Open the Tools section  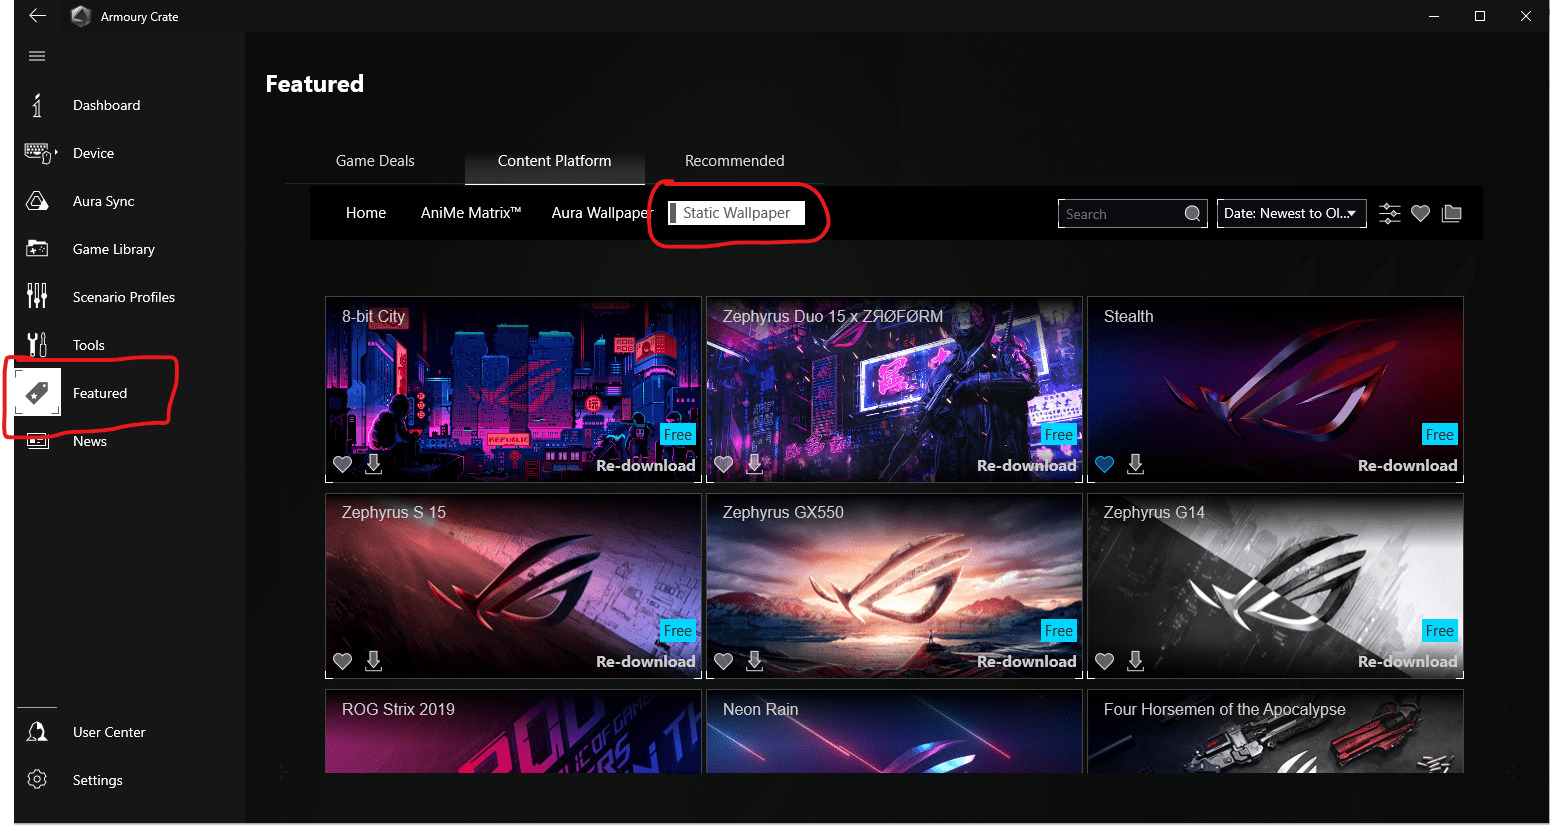pyautogui.click(x=89, y=345)
